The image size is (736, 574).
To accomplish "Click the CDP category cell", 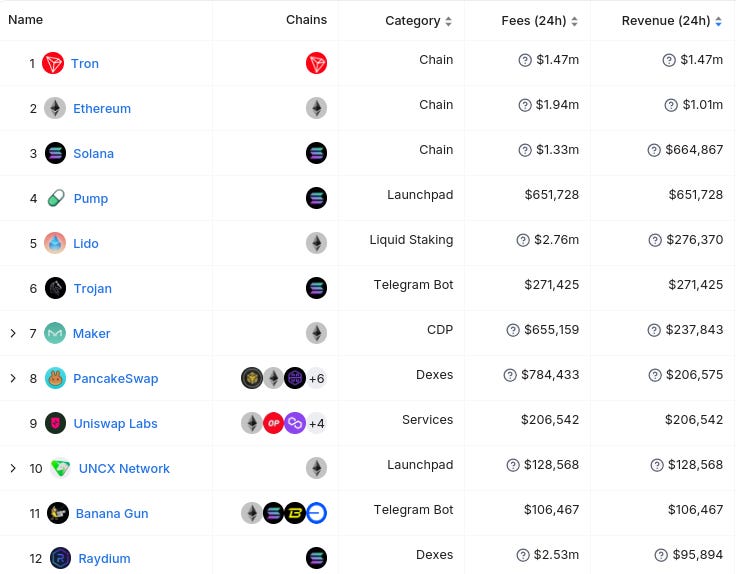I will point(440,330).
